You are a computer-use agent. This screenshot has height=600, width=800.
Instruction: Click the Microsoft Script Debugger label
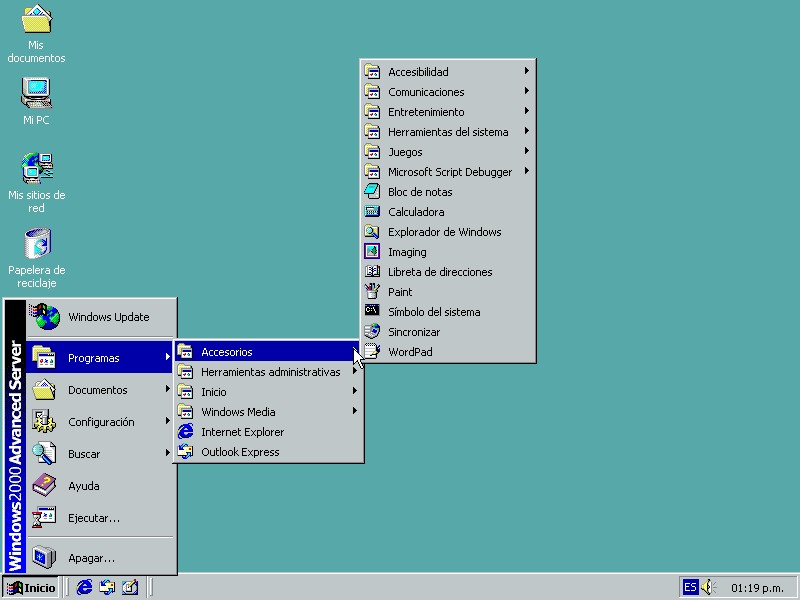pos(450,172)
